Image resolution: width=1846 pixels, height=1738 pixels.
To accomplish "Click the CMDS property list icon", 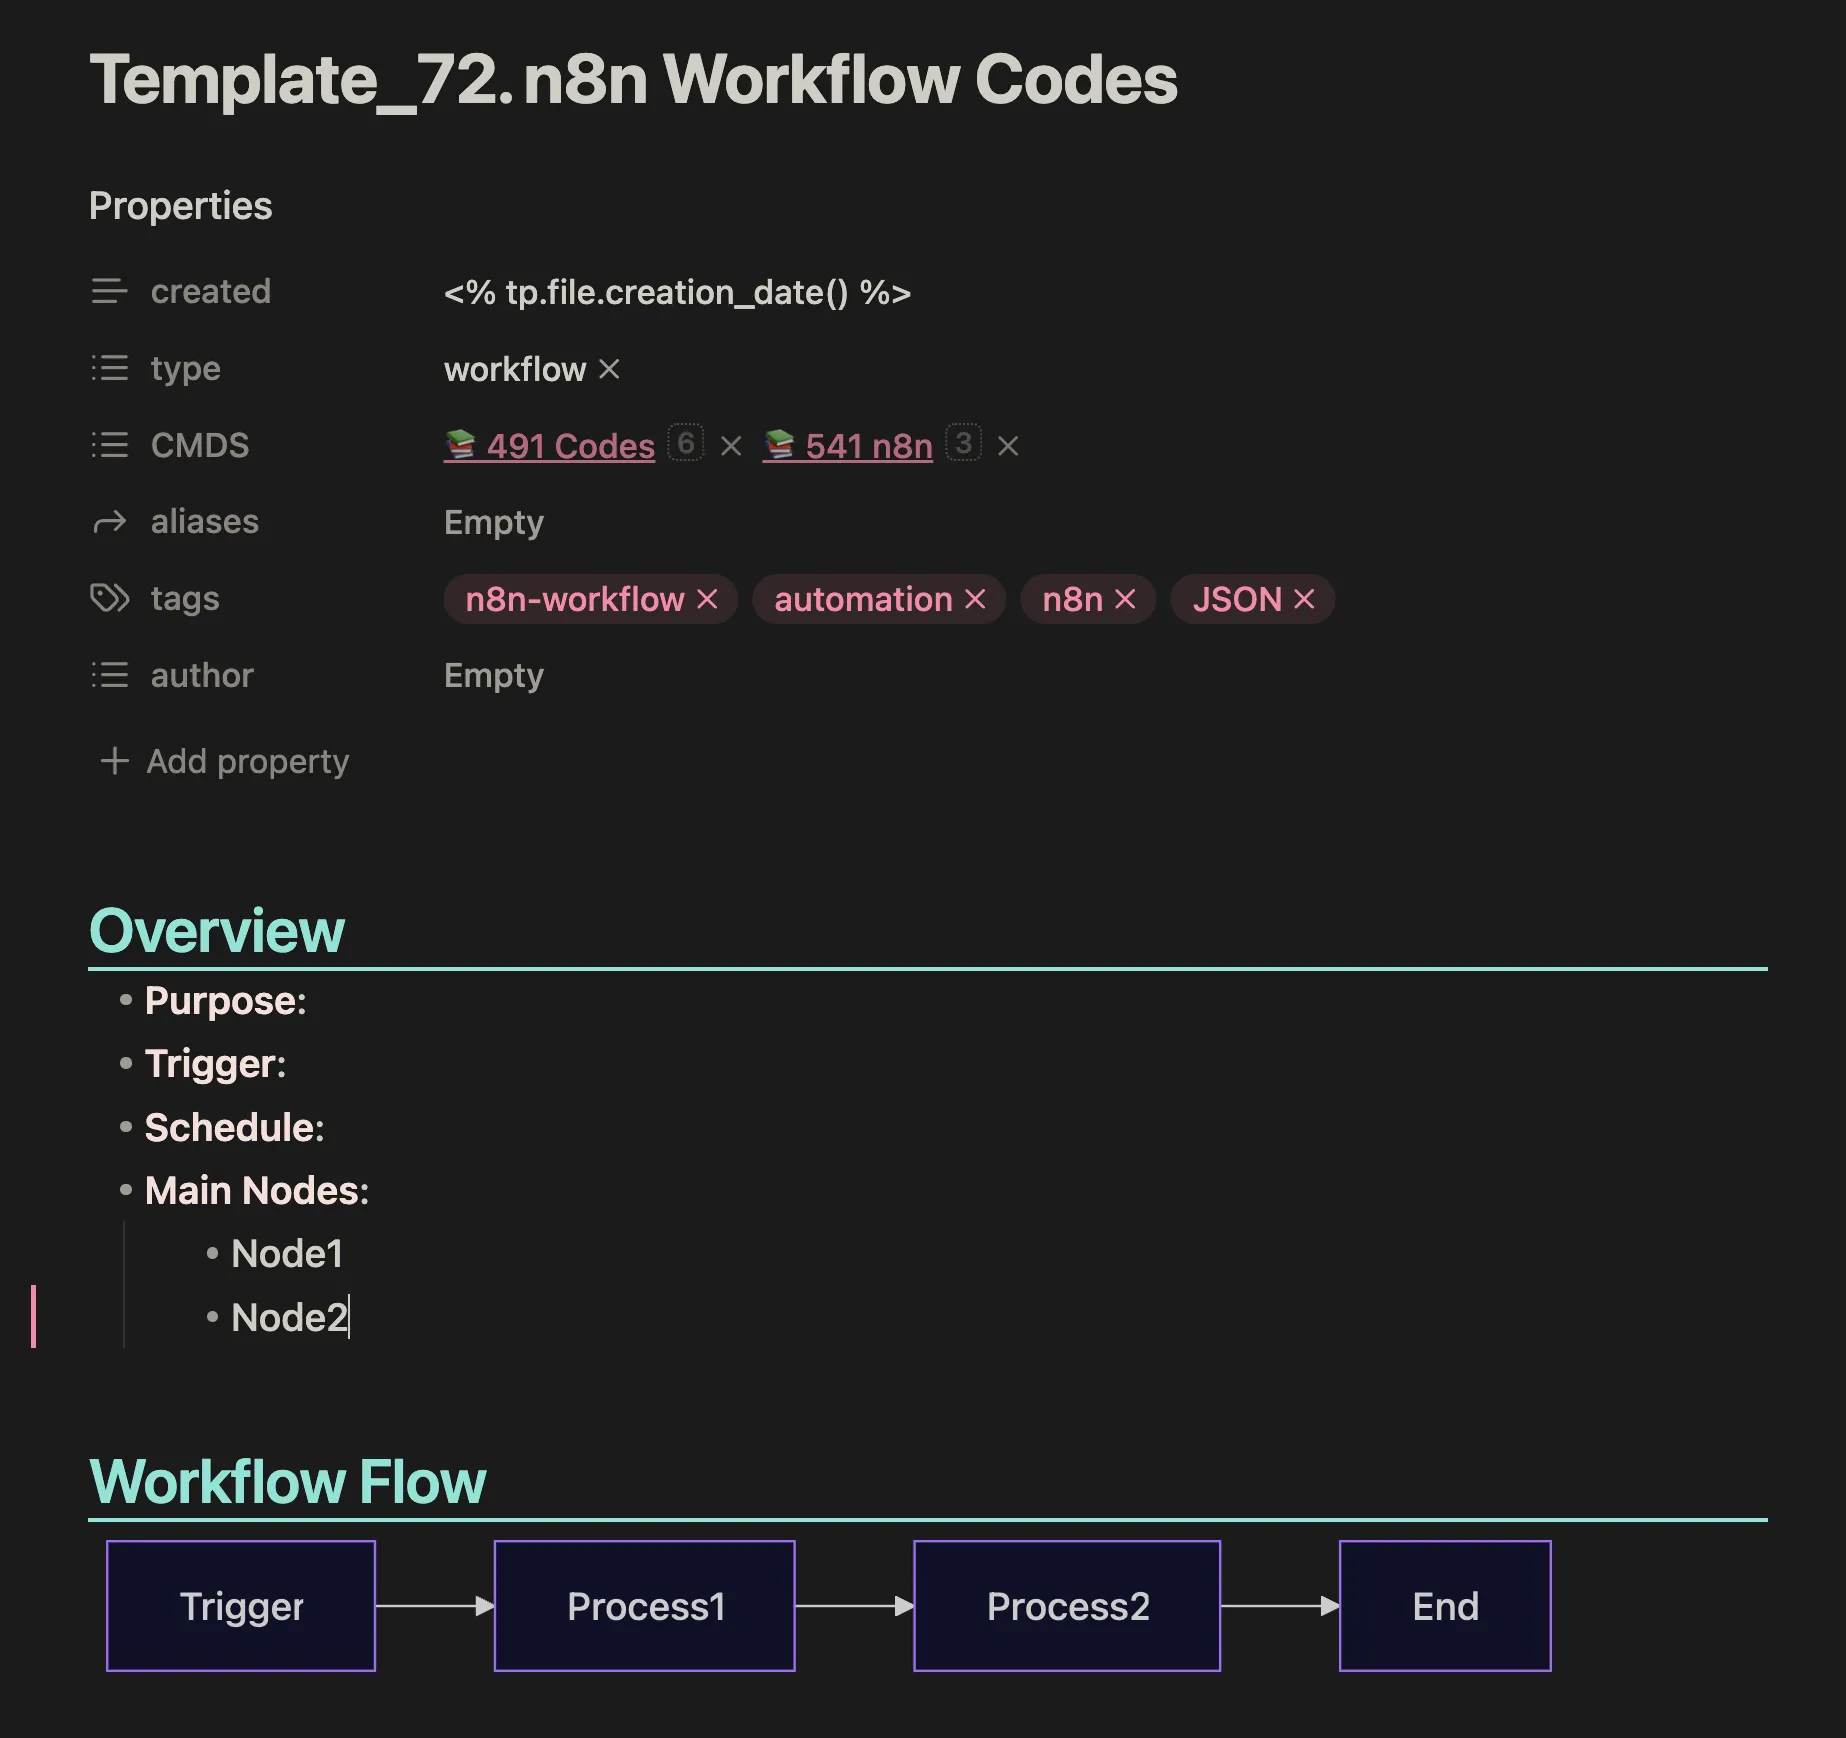I will (x=109, y=445).
